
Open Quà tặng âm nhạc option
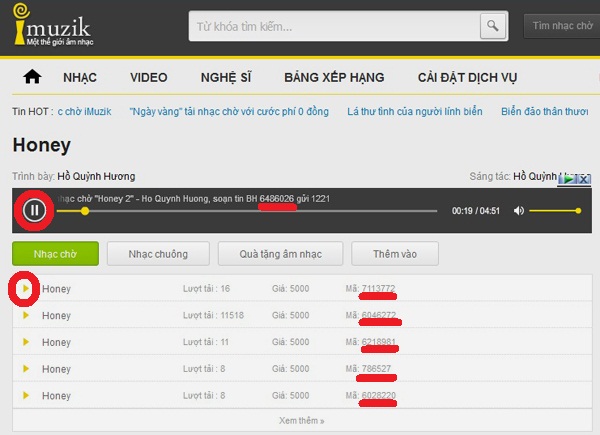pos(280,254)
